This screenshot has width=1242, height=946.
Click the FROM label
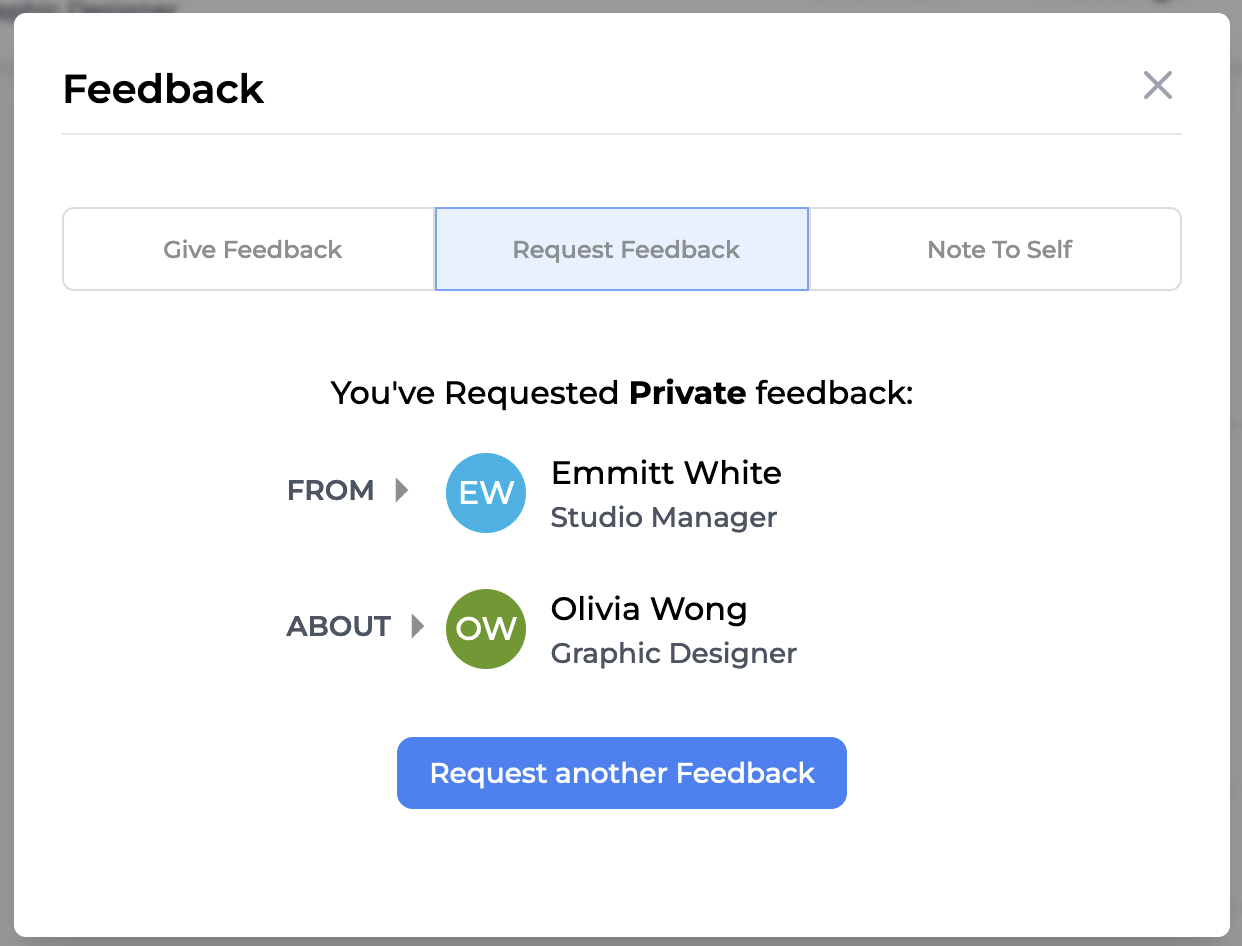[330, 491]
